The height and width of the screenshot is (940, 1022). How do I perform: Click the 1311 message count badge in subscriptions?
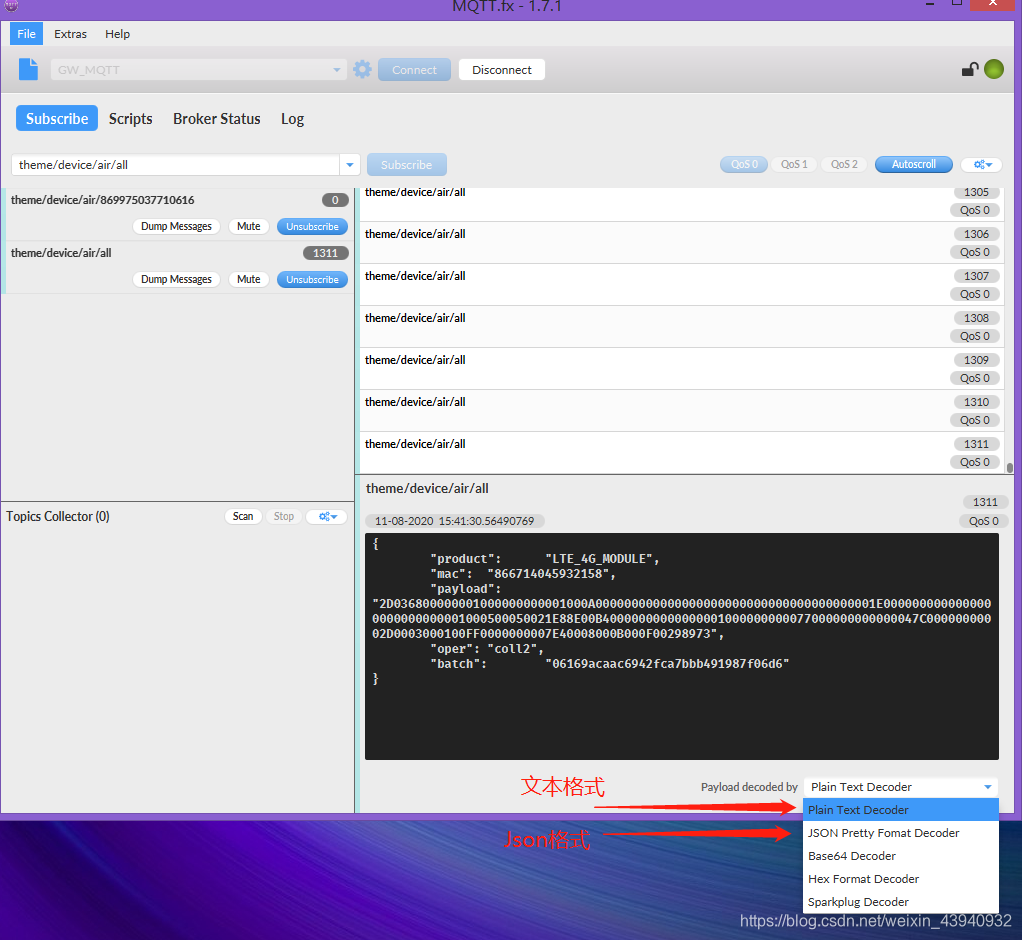[x=325, y=253]
